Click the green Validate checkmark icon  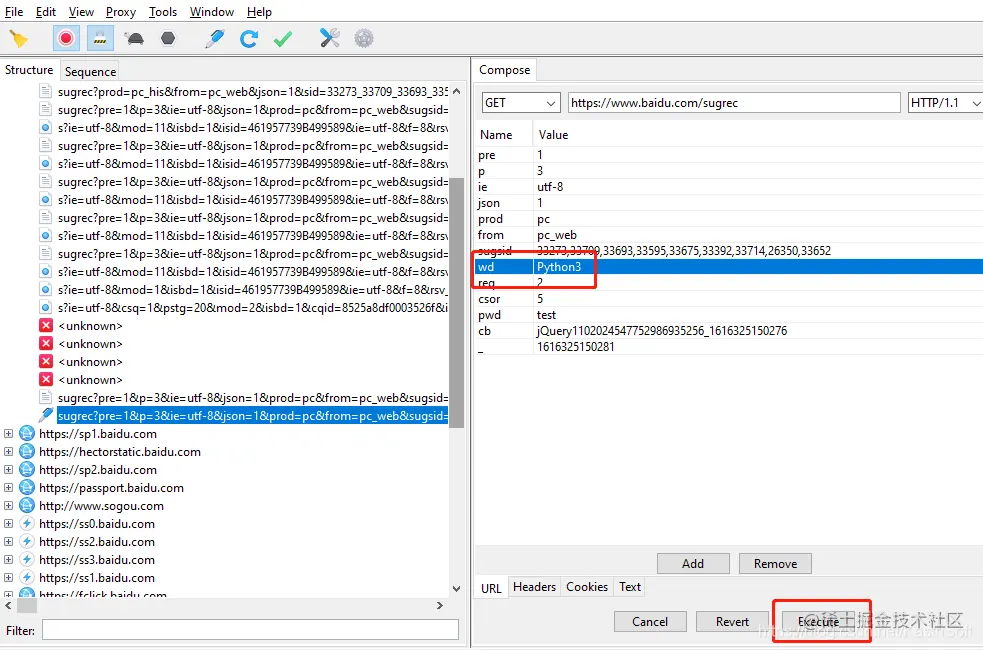[283, 39]
